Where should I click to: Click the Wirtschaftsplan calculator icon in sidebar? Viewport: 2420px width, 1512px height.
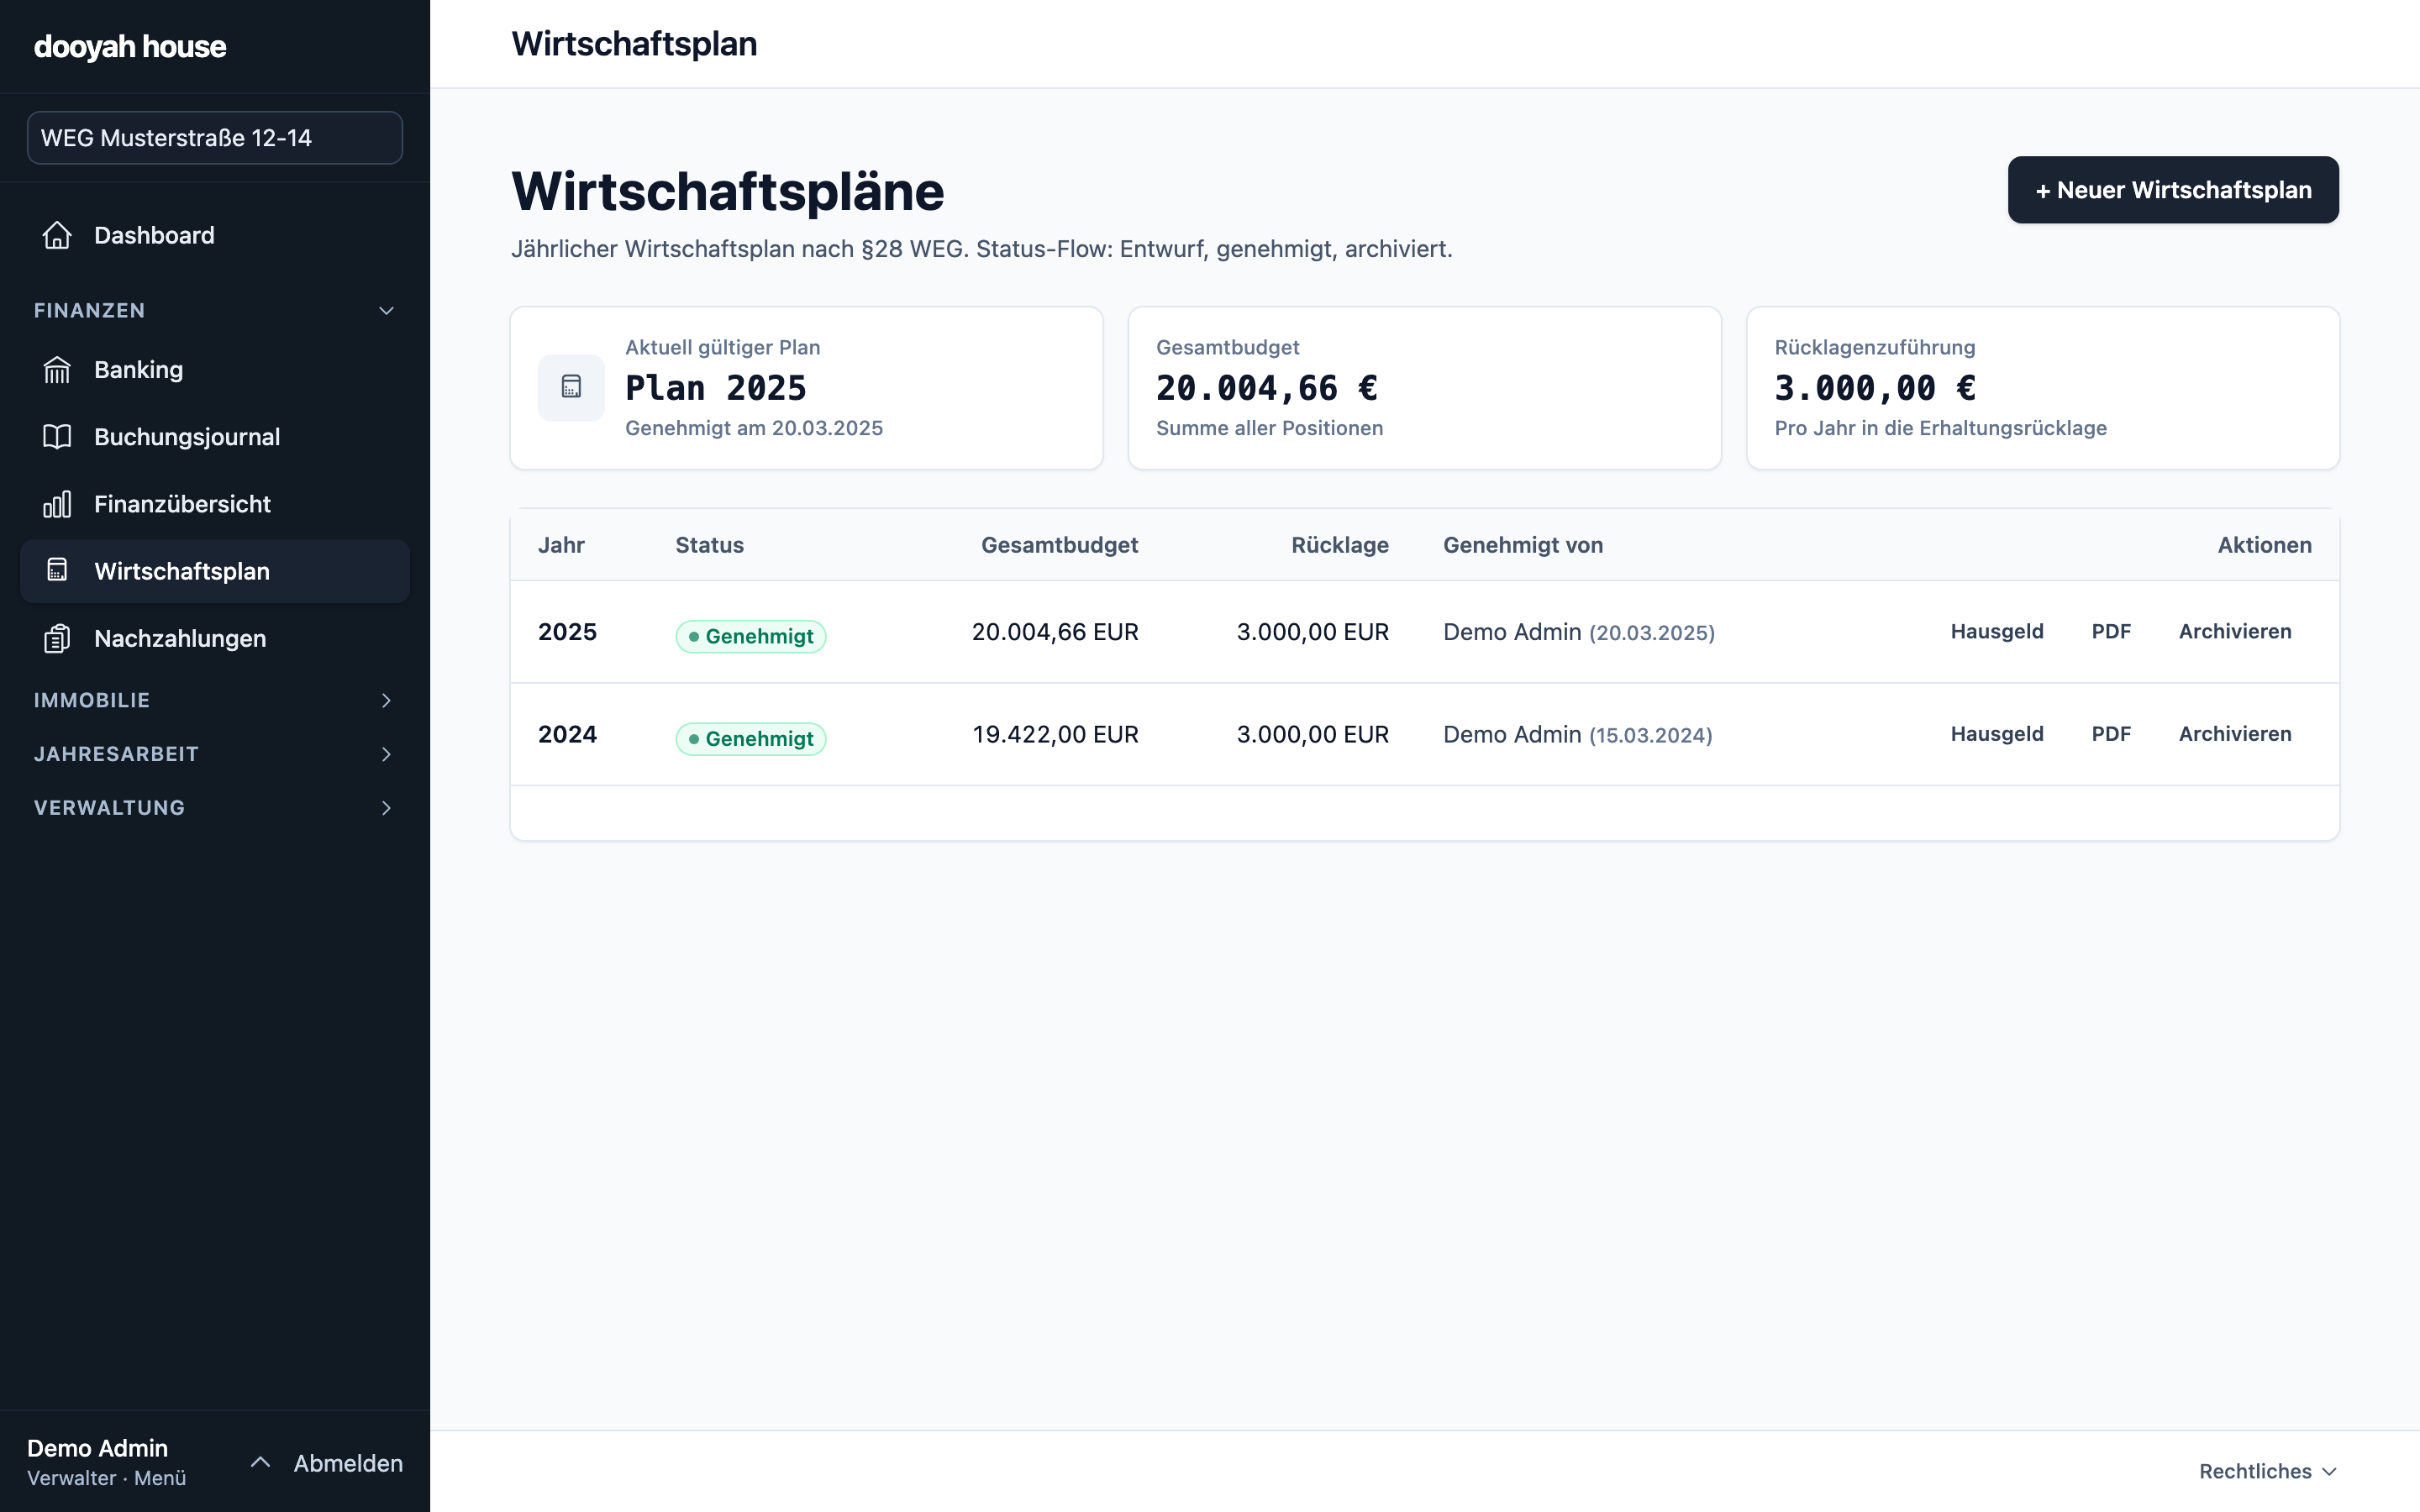tap(57, 571)
